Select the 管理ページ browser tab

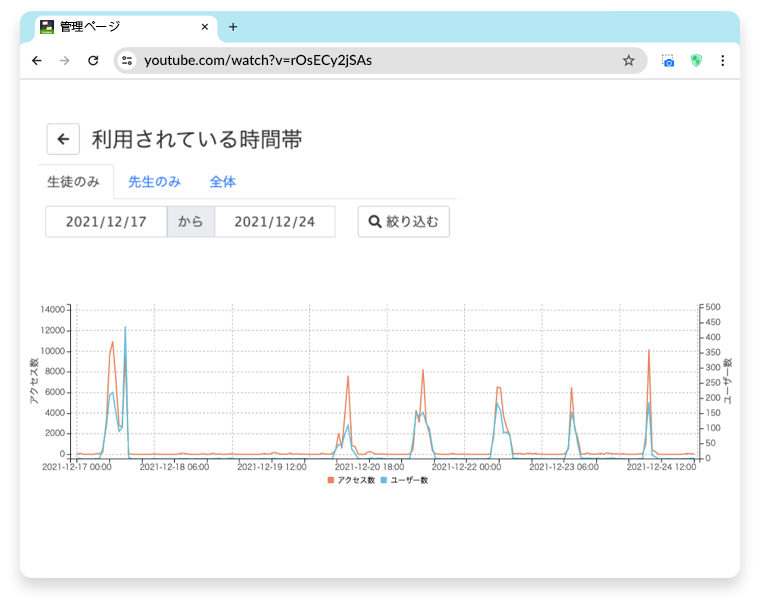coord(127,28)
